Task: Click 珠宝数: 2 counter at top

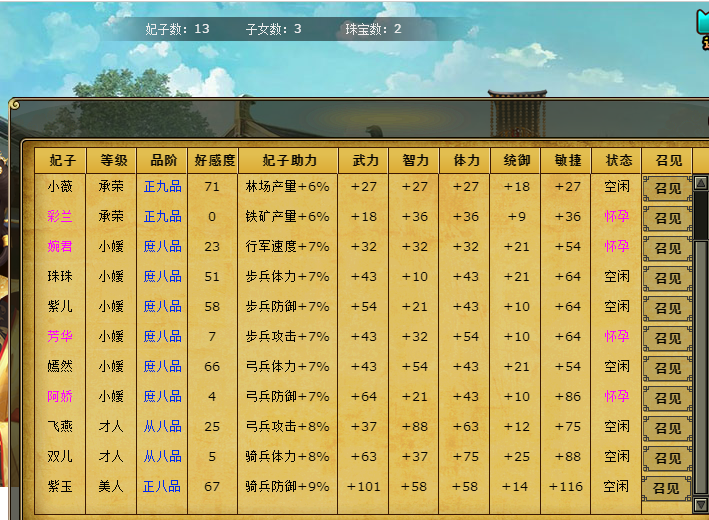Action: (373, 29)
